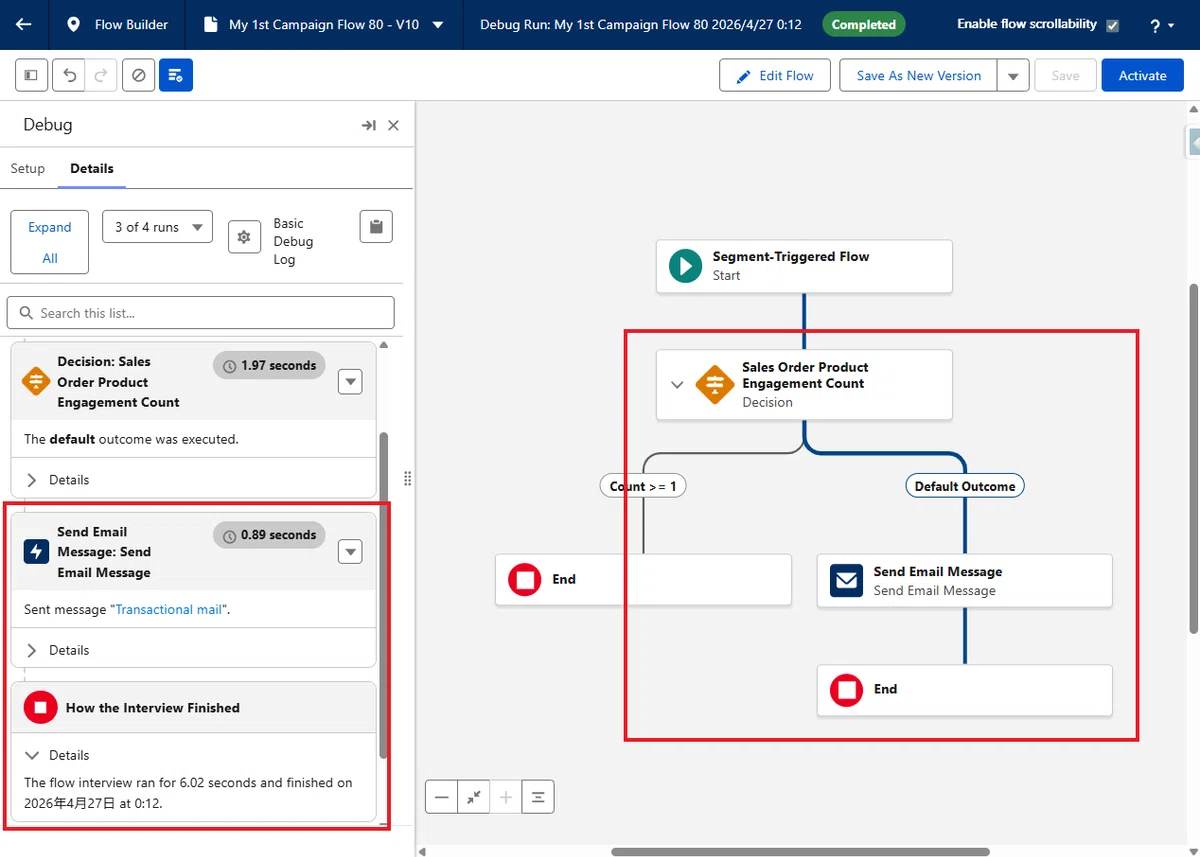Click the Send Email Message envelope icon on canvas
Viewport: 1200px width, 857px height.
(x=846, y=580)
